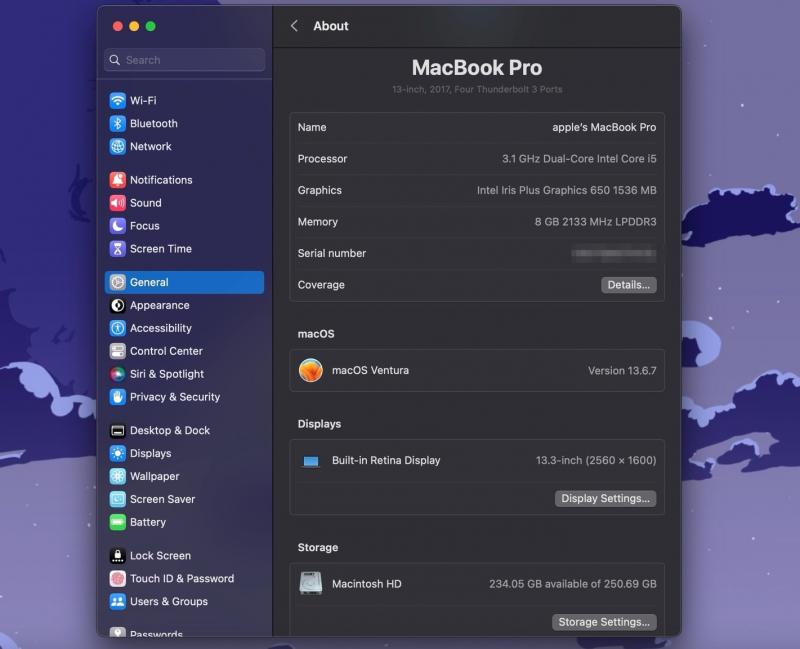
Task: Select Accessibility label in sidebar
Action: point(161,328)
